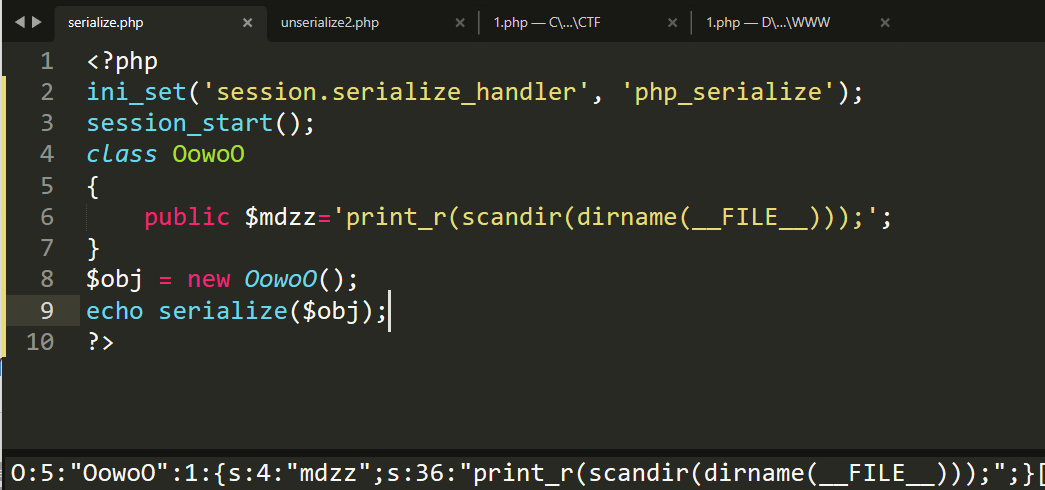
Task: Open the 1.php C\...\CTF tab
Action: click(x=547, y=23)
